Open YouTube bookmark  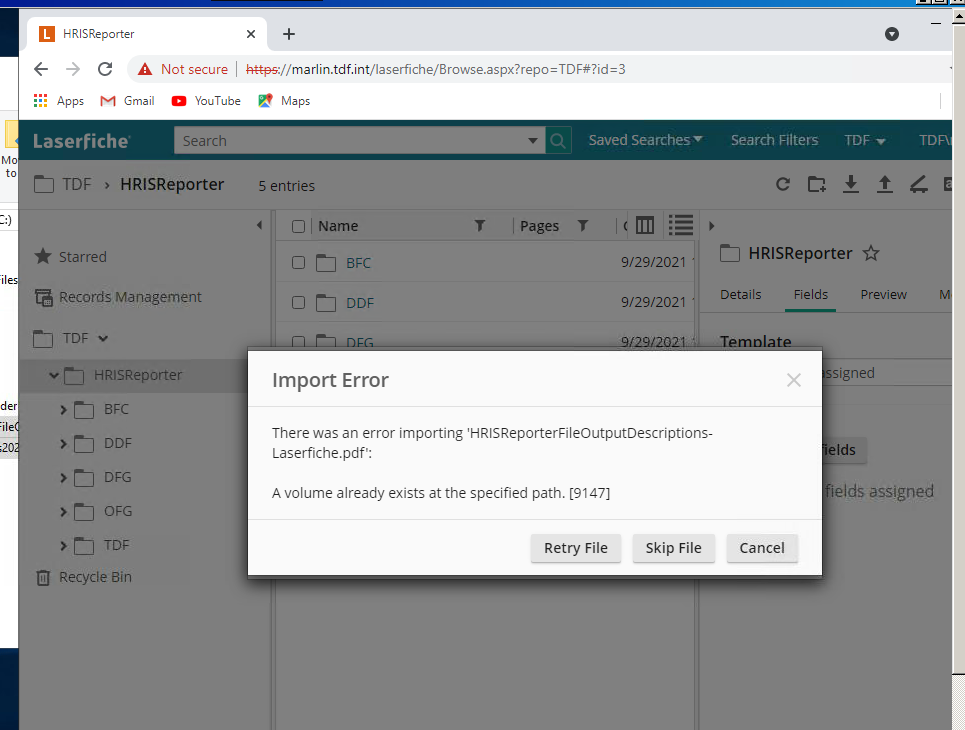point(206,101)
